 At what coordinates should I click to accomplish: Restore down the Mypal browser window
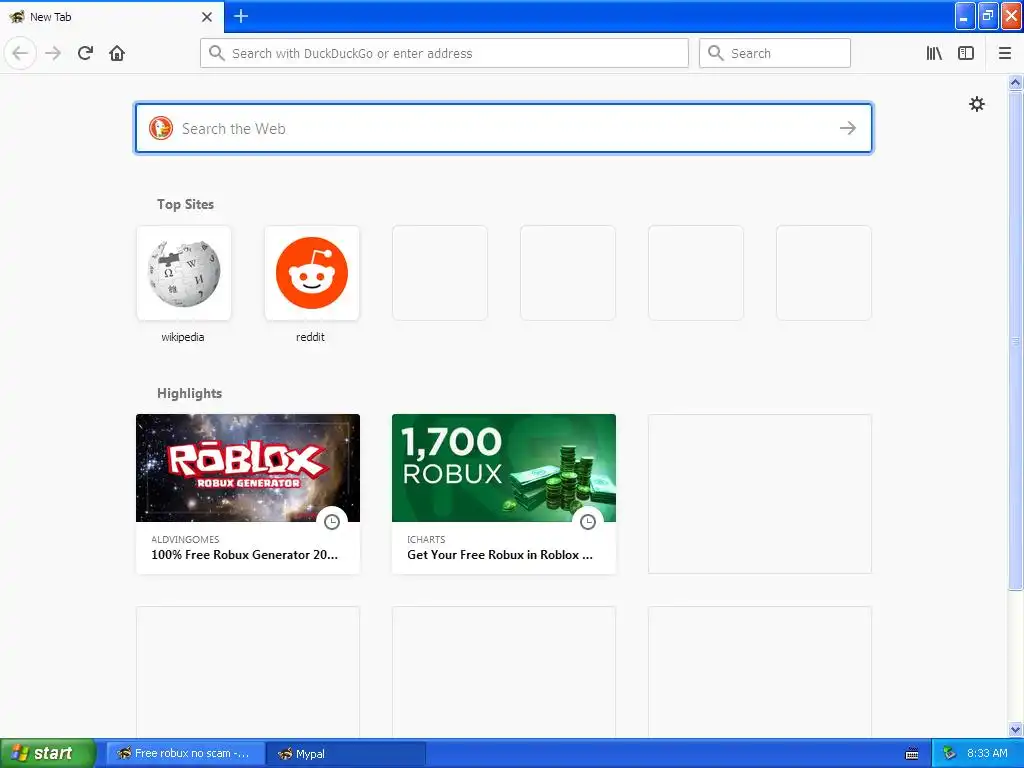point(988,16)
